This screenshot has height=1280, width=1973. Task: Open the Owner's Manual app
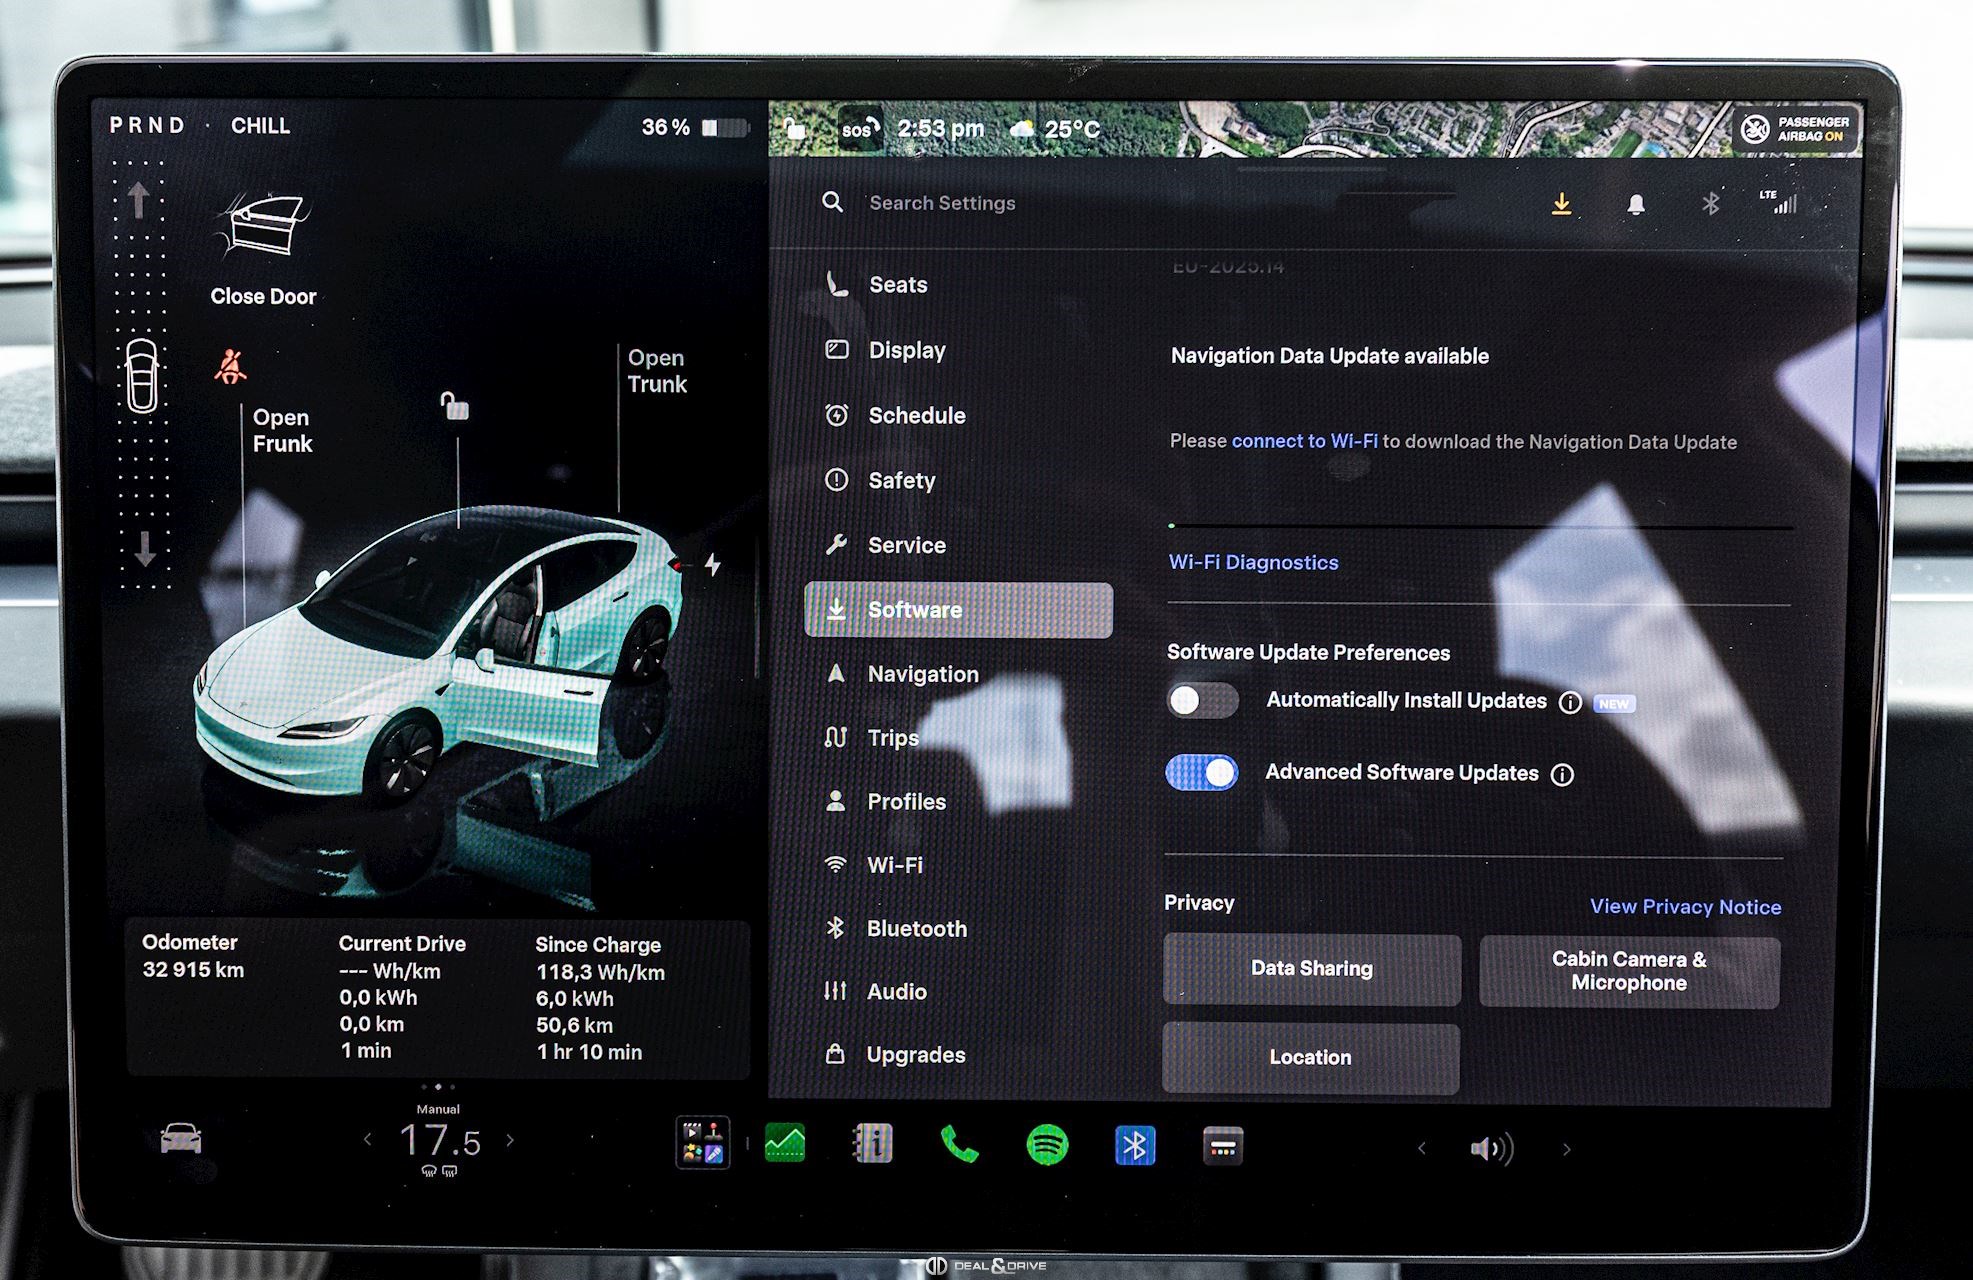pos(872,1143)
